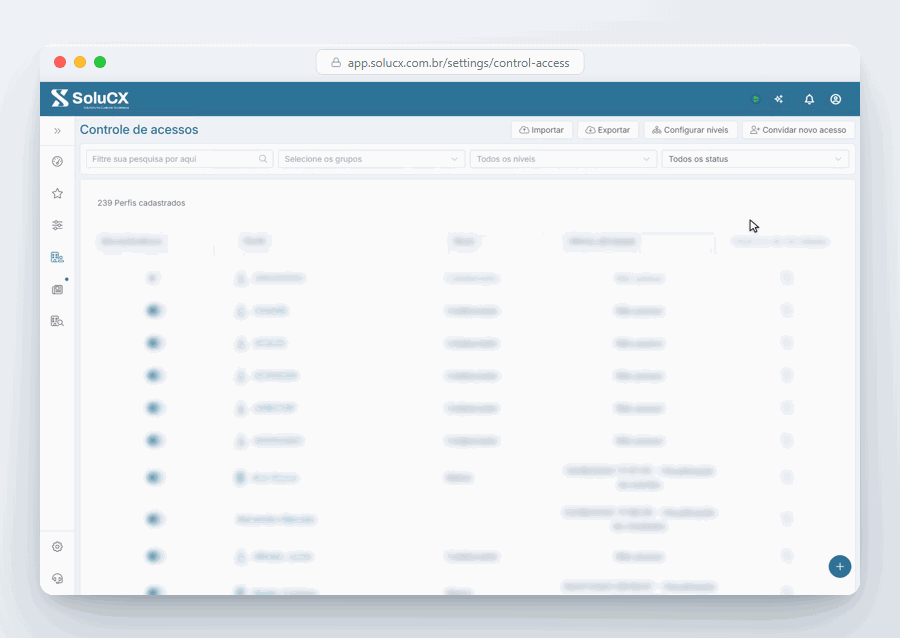Open the newspaper icon with notification dot
Image resolution: width=900 pixels, height=638 pixels.
click(x=57, y=289)
